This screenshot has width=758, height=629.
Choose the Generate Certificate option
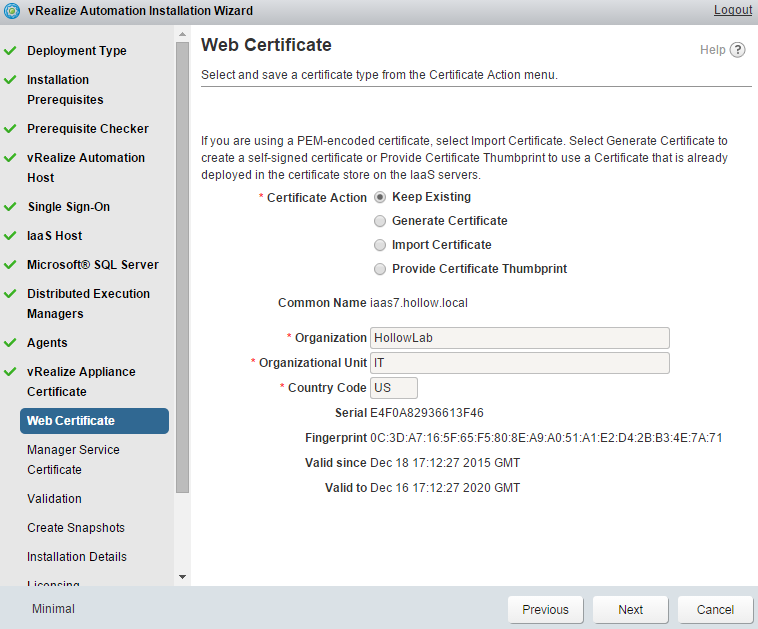(x=380, y=221)
